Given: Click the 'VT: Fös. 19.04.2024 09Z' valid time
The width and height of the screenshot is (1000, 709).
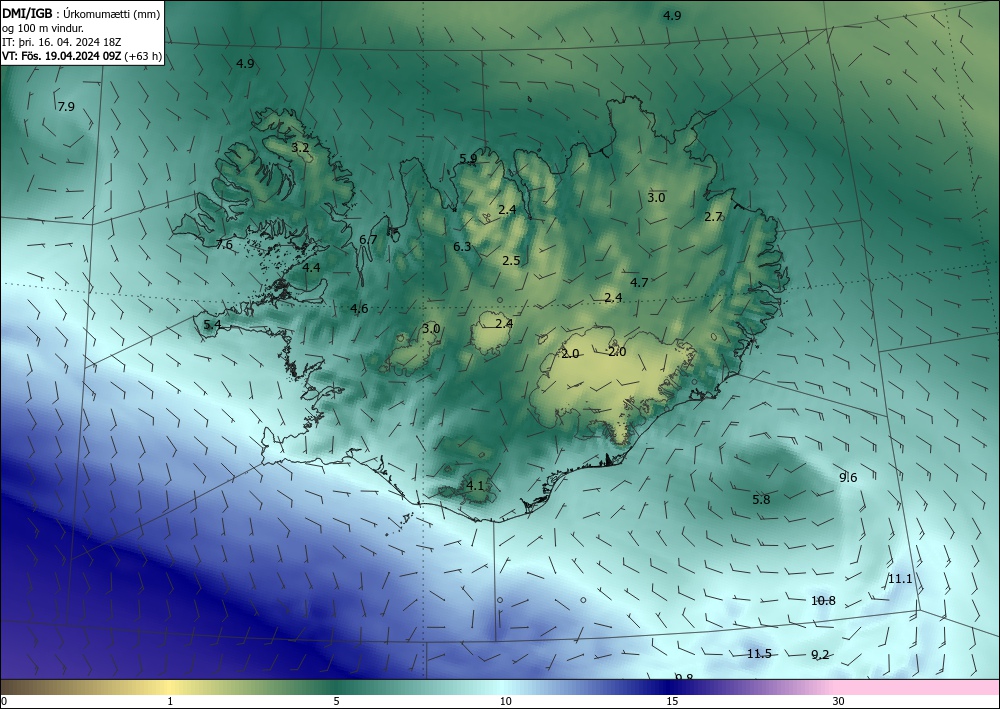Looking at the screenshot, I should click(x=61, y=56).
